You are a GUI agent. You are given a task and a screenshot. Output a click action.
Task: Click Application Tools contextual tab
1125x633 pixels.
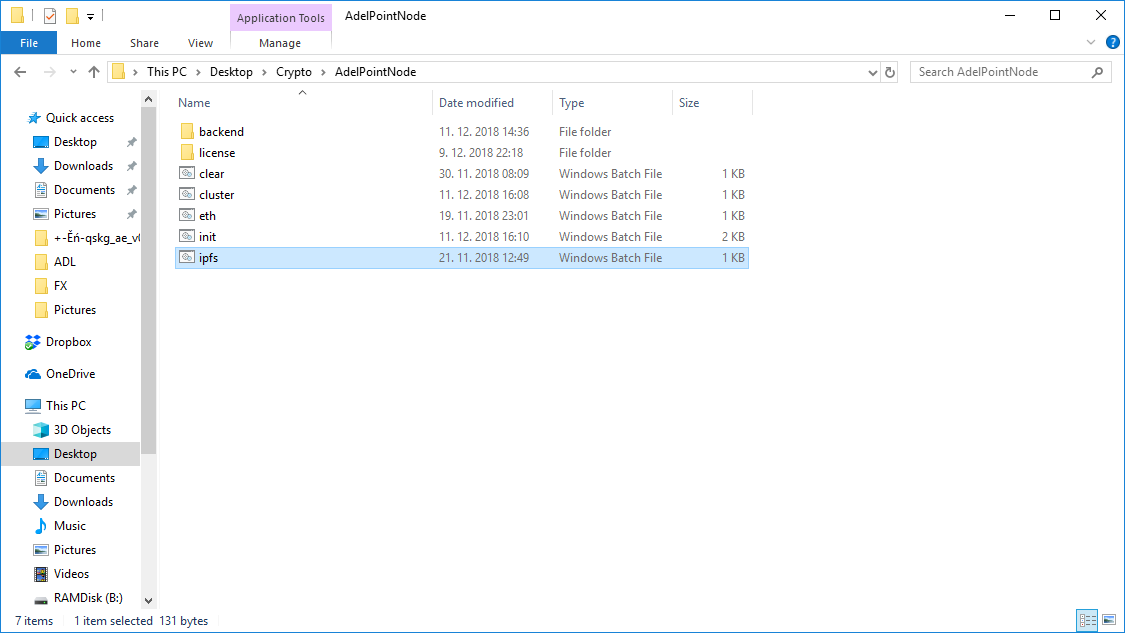pos(281,18)
